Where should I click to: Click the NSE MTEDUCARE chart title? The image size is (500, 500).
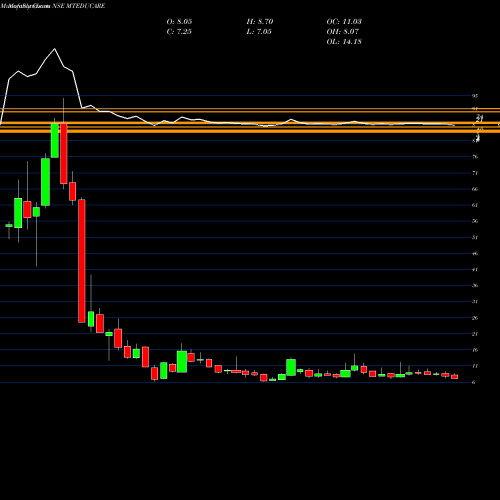tap(79, 6)
